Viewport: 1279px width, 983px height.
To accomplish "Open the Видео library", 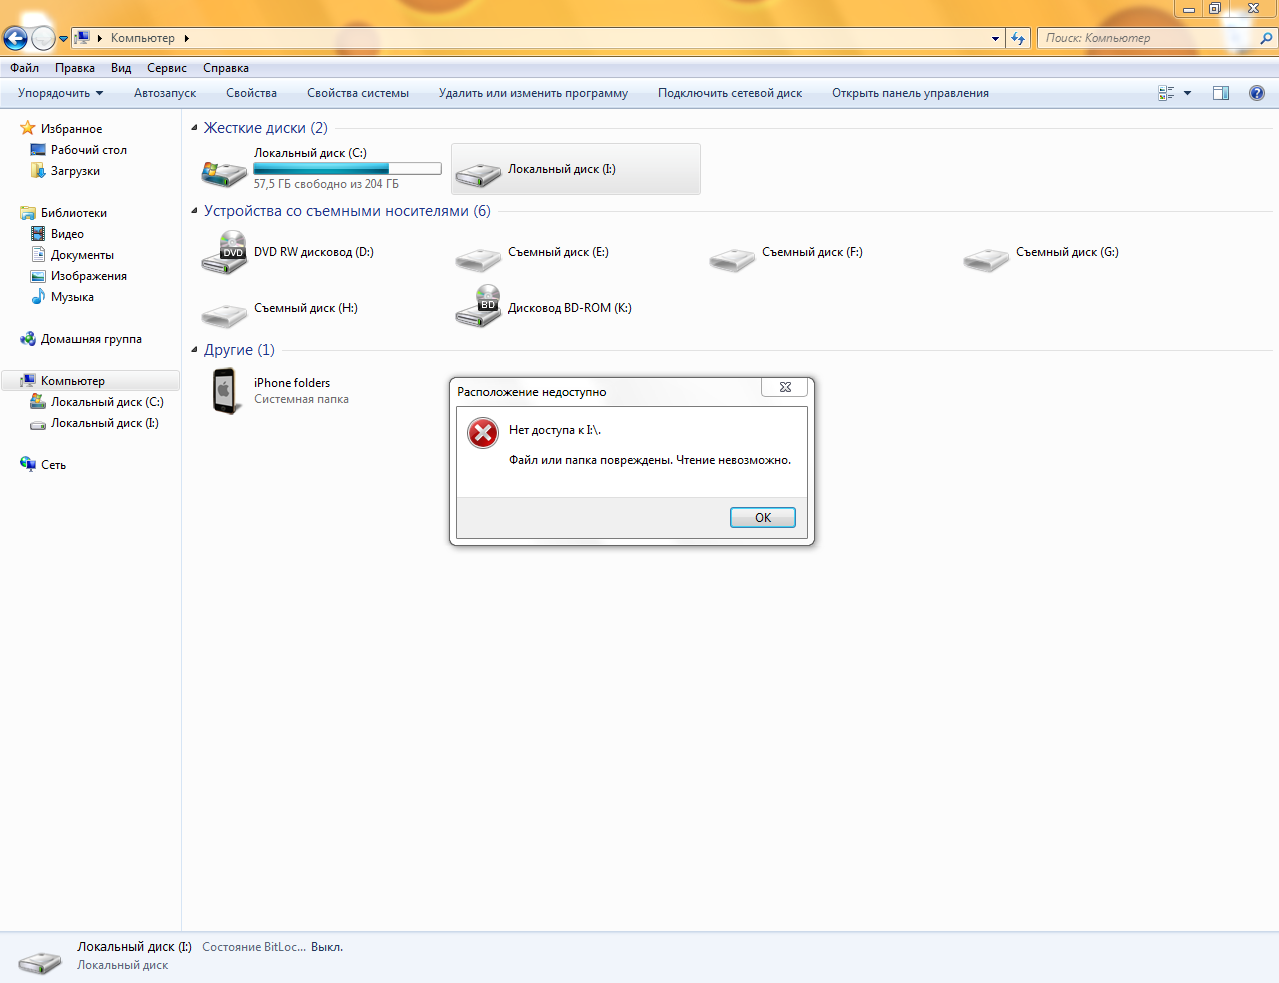I will [67, 234].
